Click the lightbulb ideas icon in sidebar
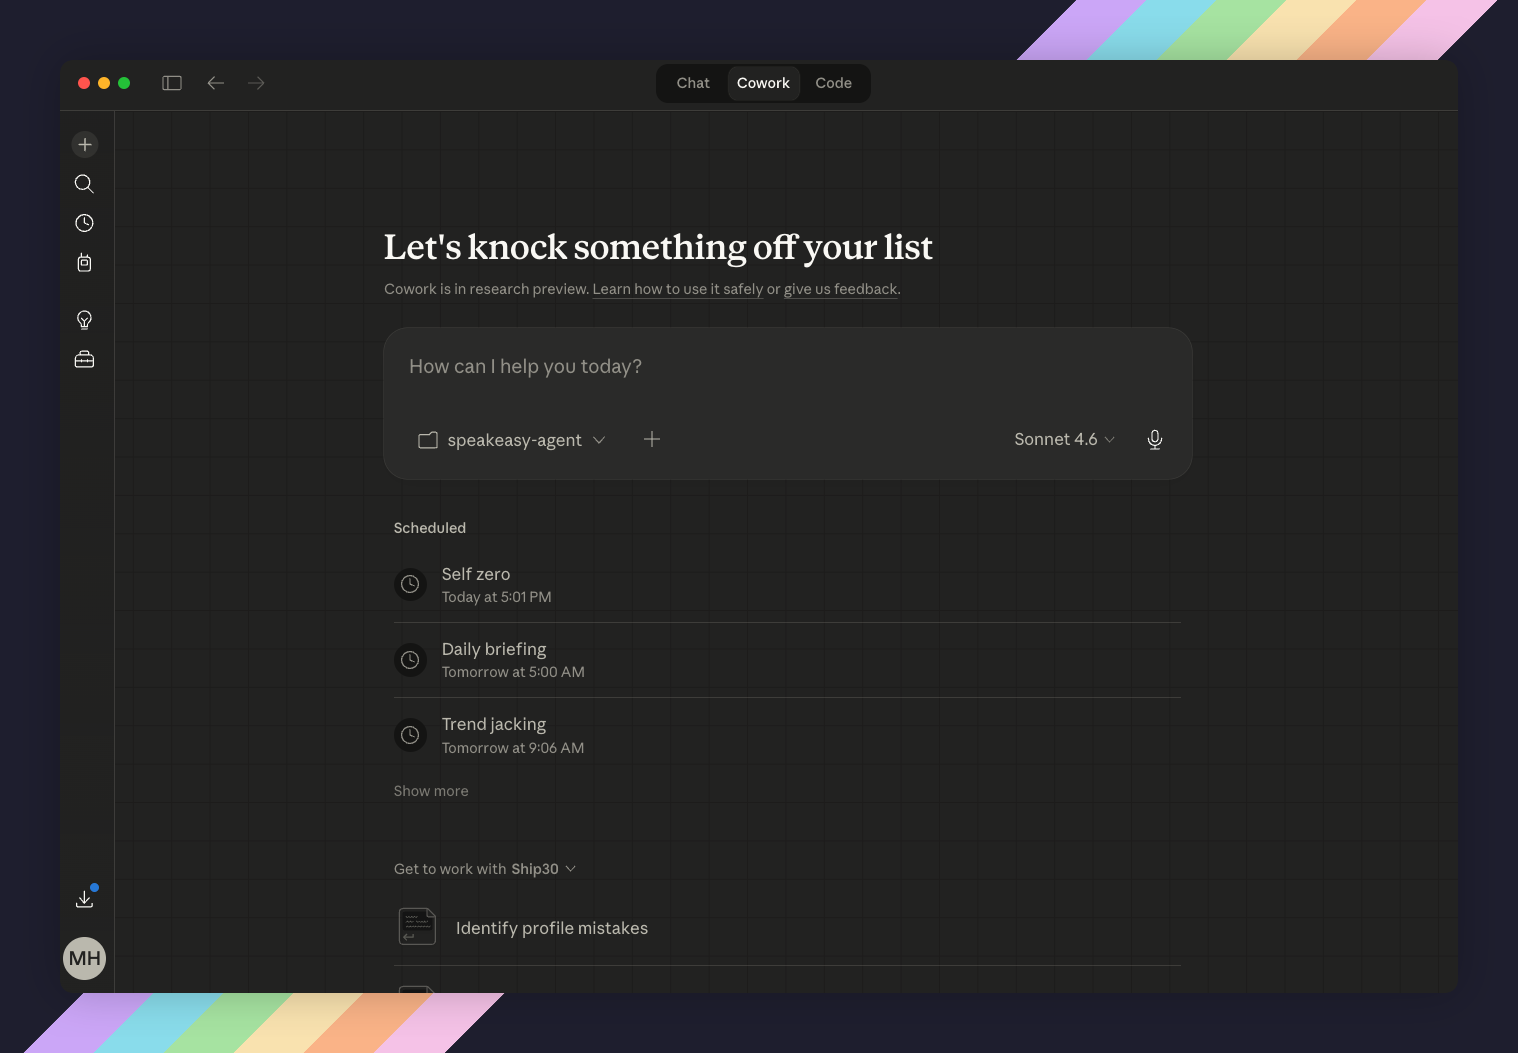Image resolution: width=1518 pixels, height=1053 pixels. point(85,320)
